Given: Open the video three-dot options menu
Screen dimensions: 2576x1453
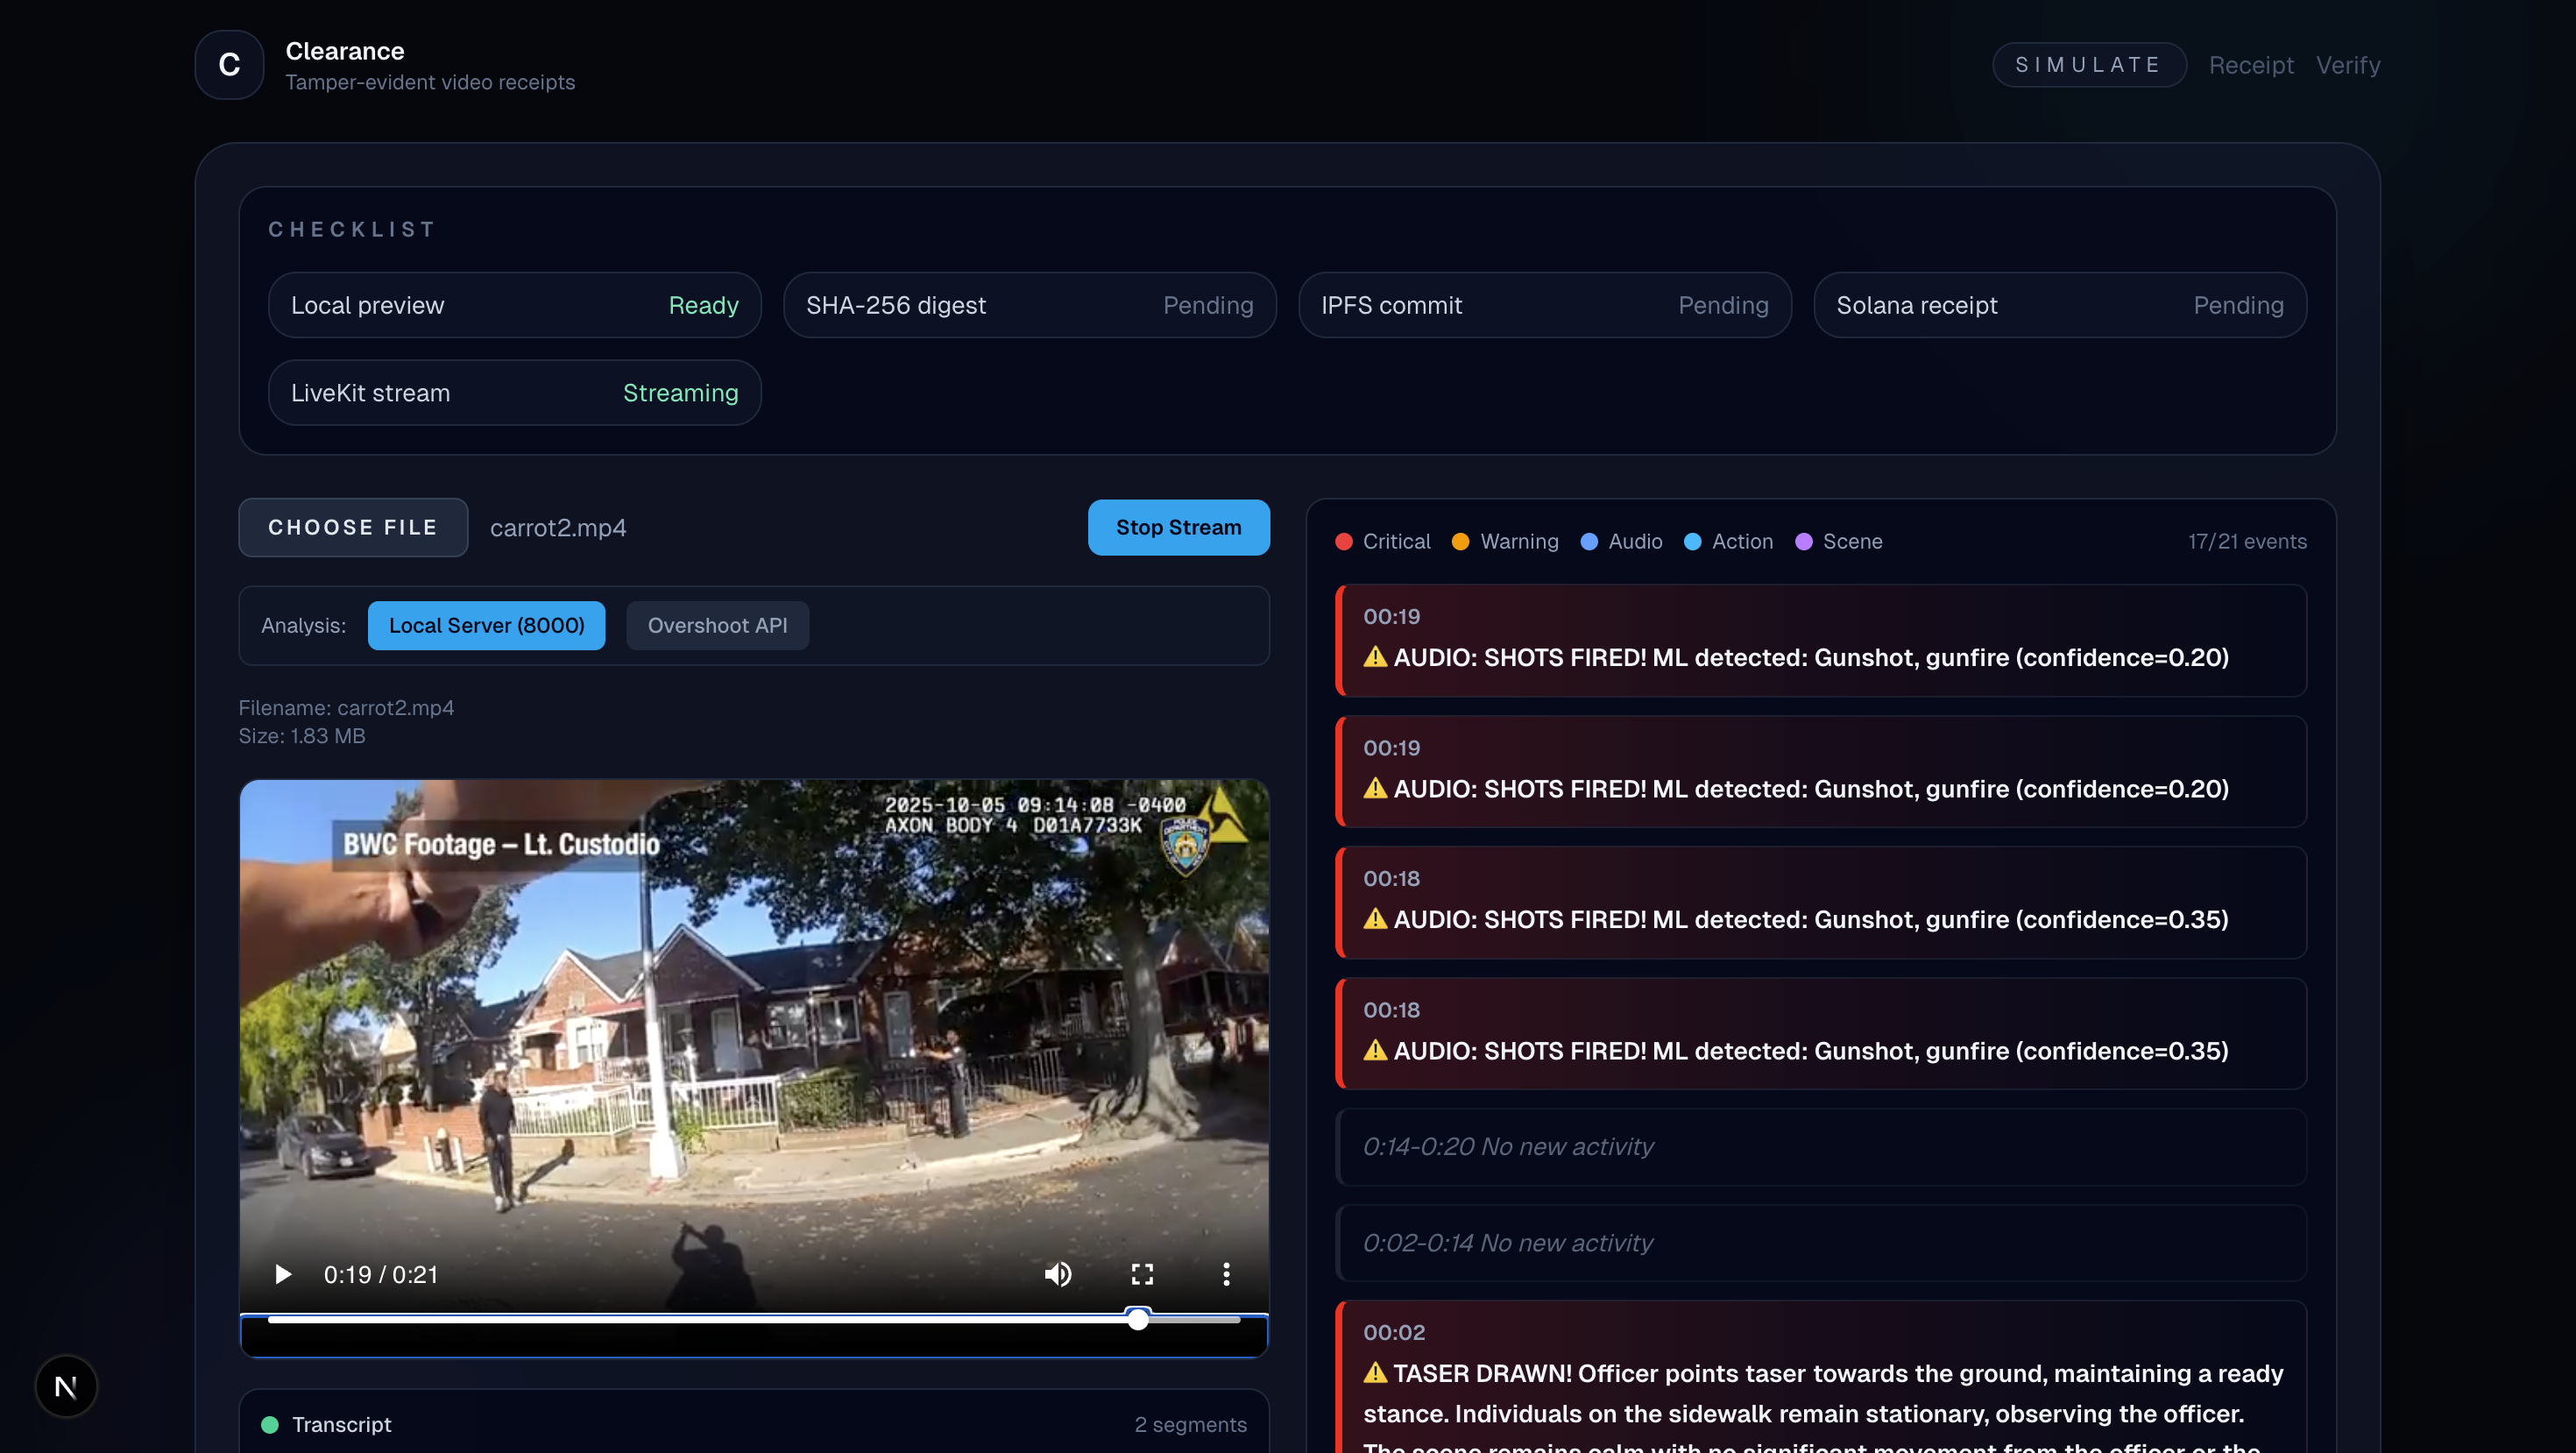Looking at the screenshot, I should pos(1226,1274).
